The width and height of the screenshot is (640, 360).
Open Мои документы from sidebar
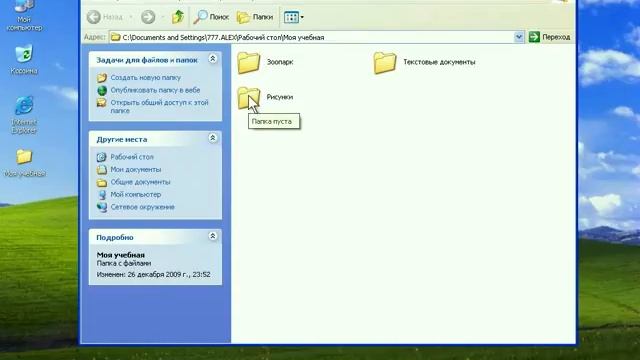tap(136, 169)
